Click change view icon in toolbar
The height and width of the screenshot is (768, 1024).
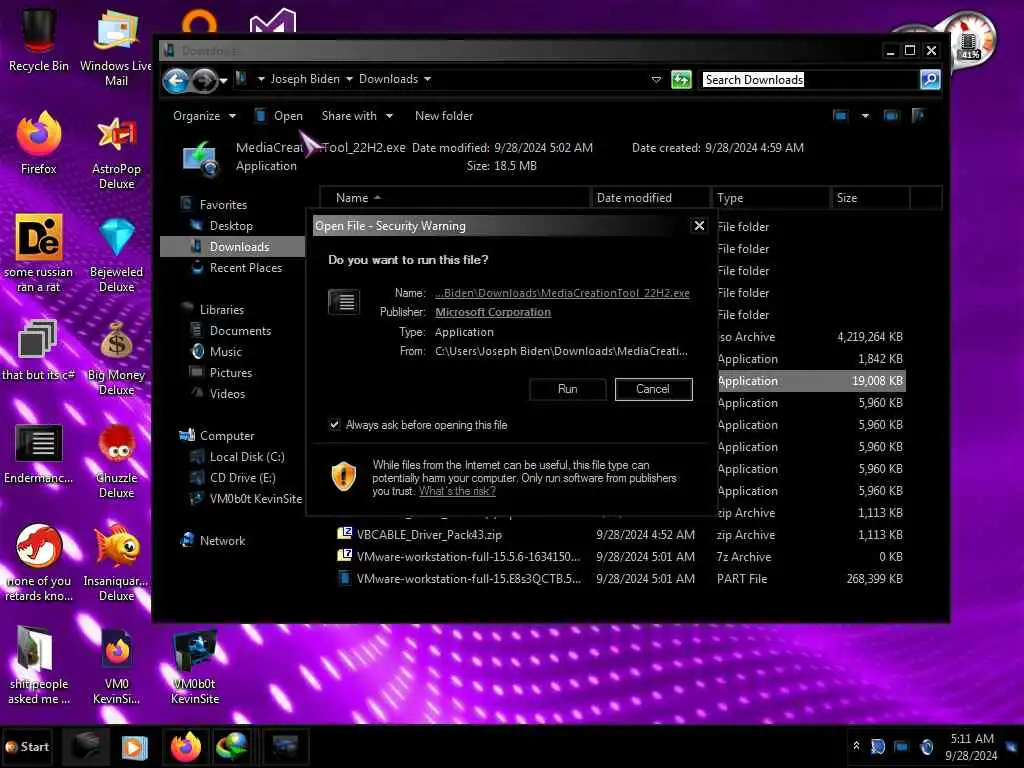tap(840, 116)
